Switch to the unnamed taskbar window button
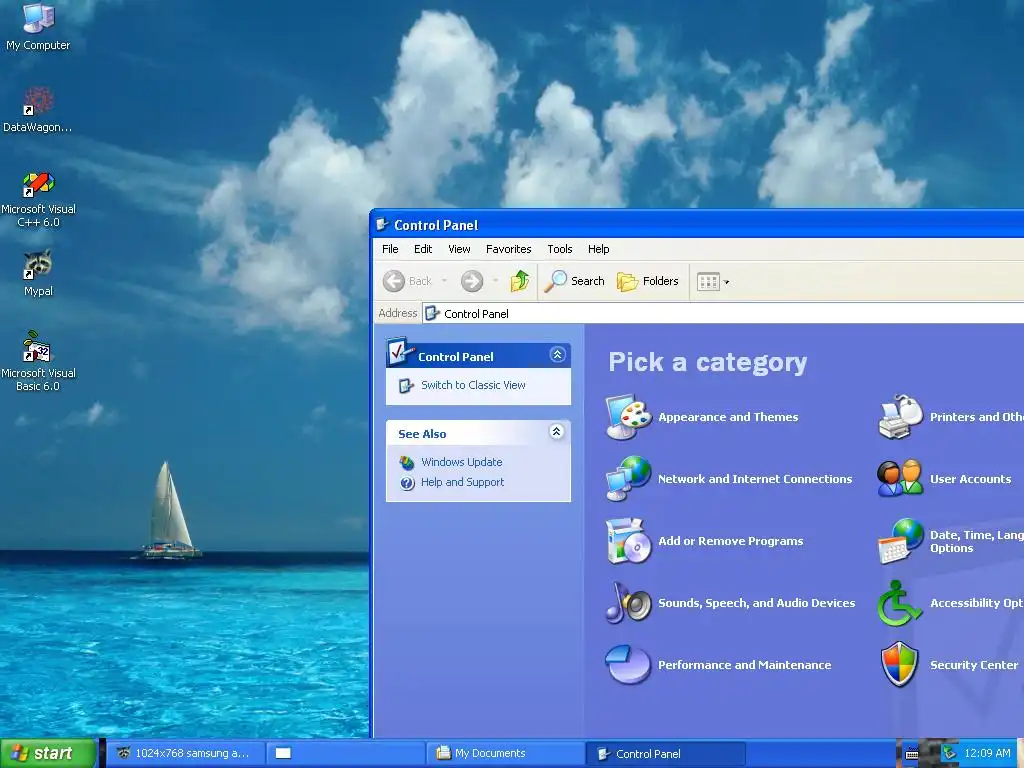1024x768 pixels. 345,754
